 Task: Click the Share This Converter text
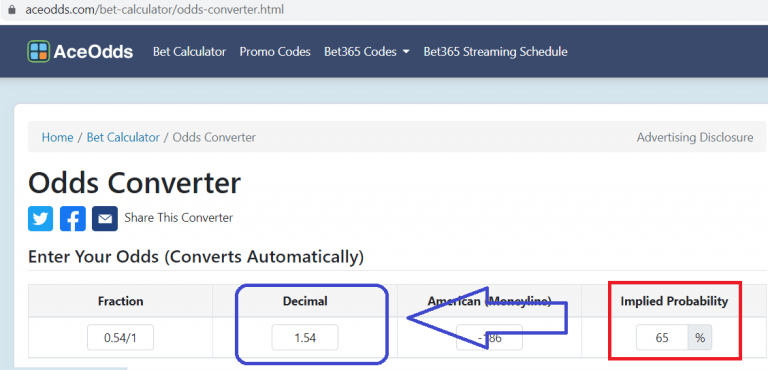coord(179,218)
